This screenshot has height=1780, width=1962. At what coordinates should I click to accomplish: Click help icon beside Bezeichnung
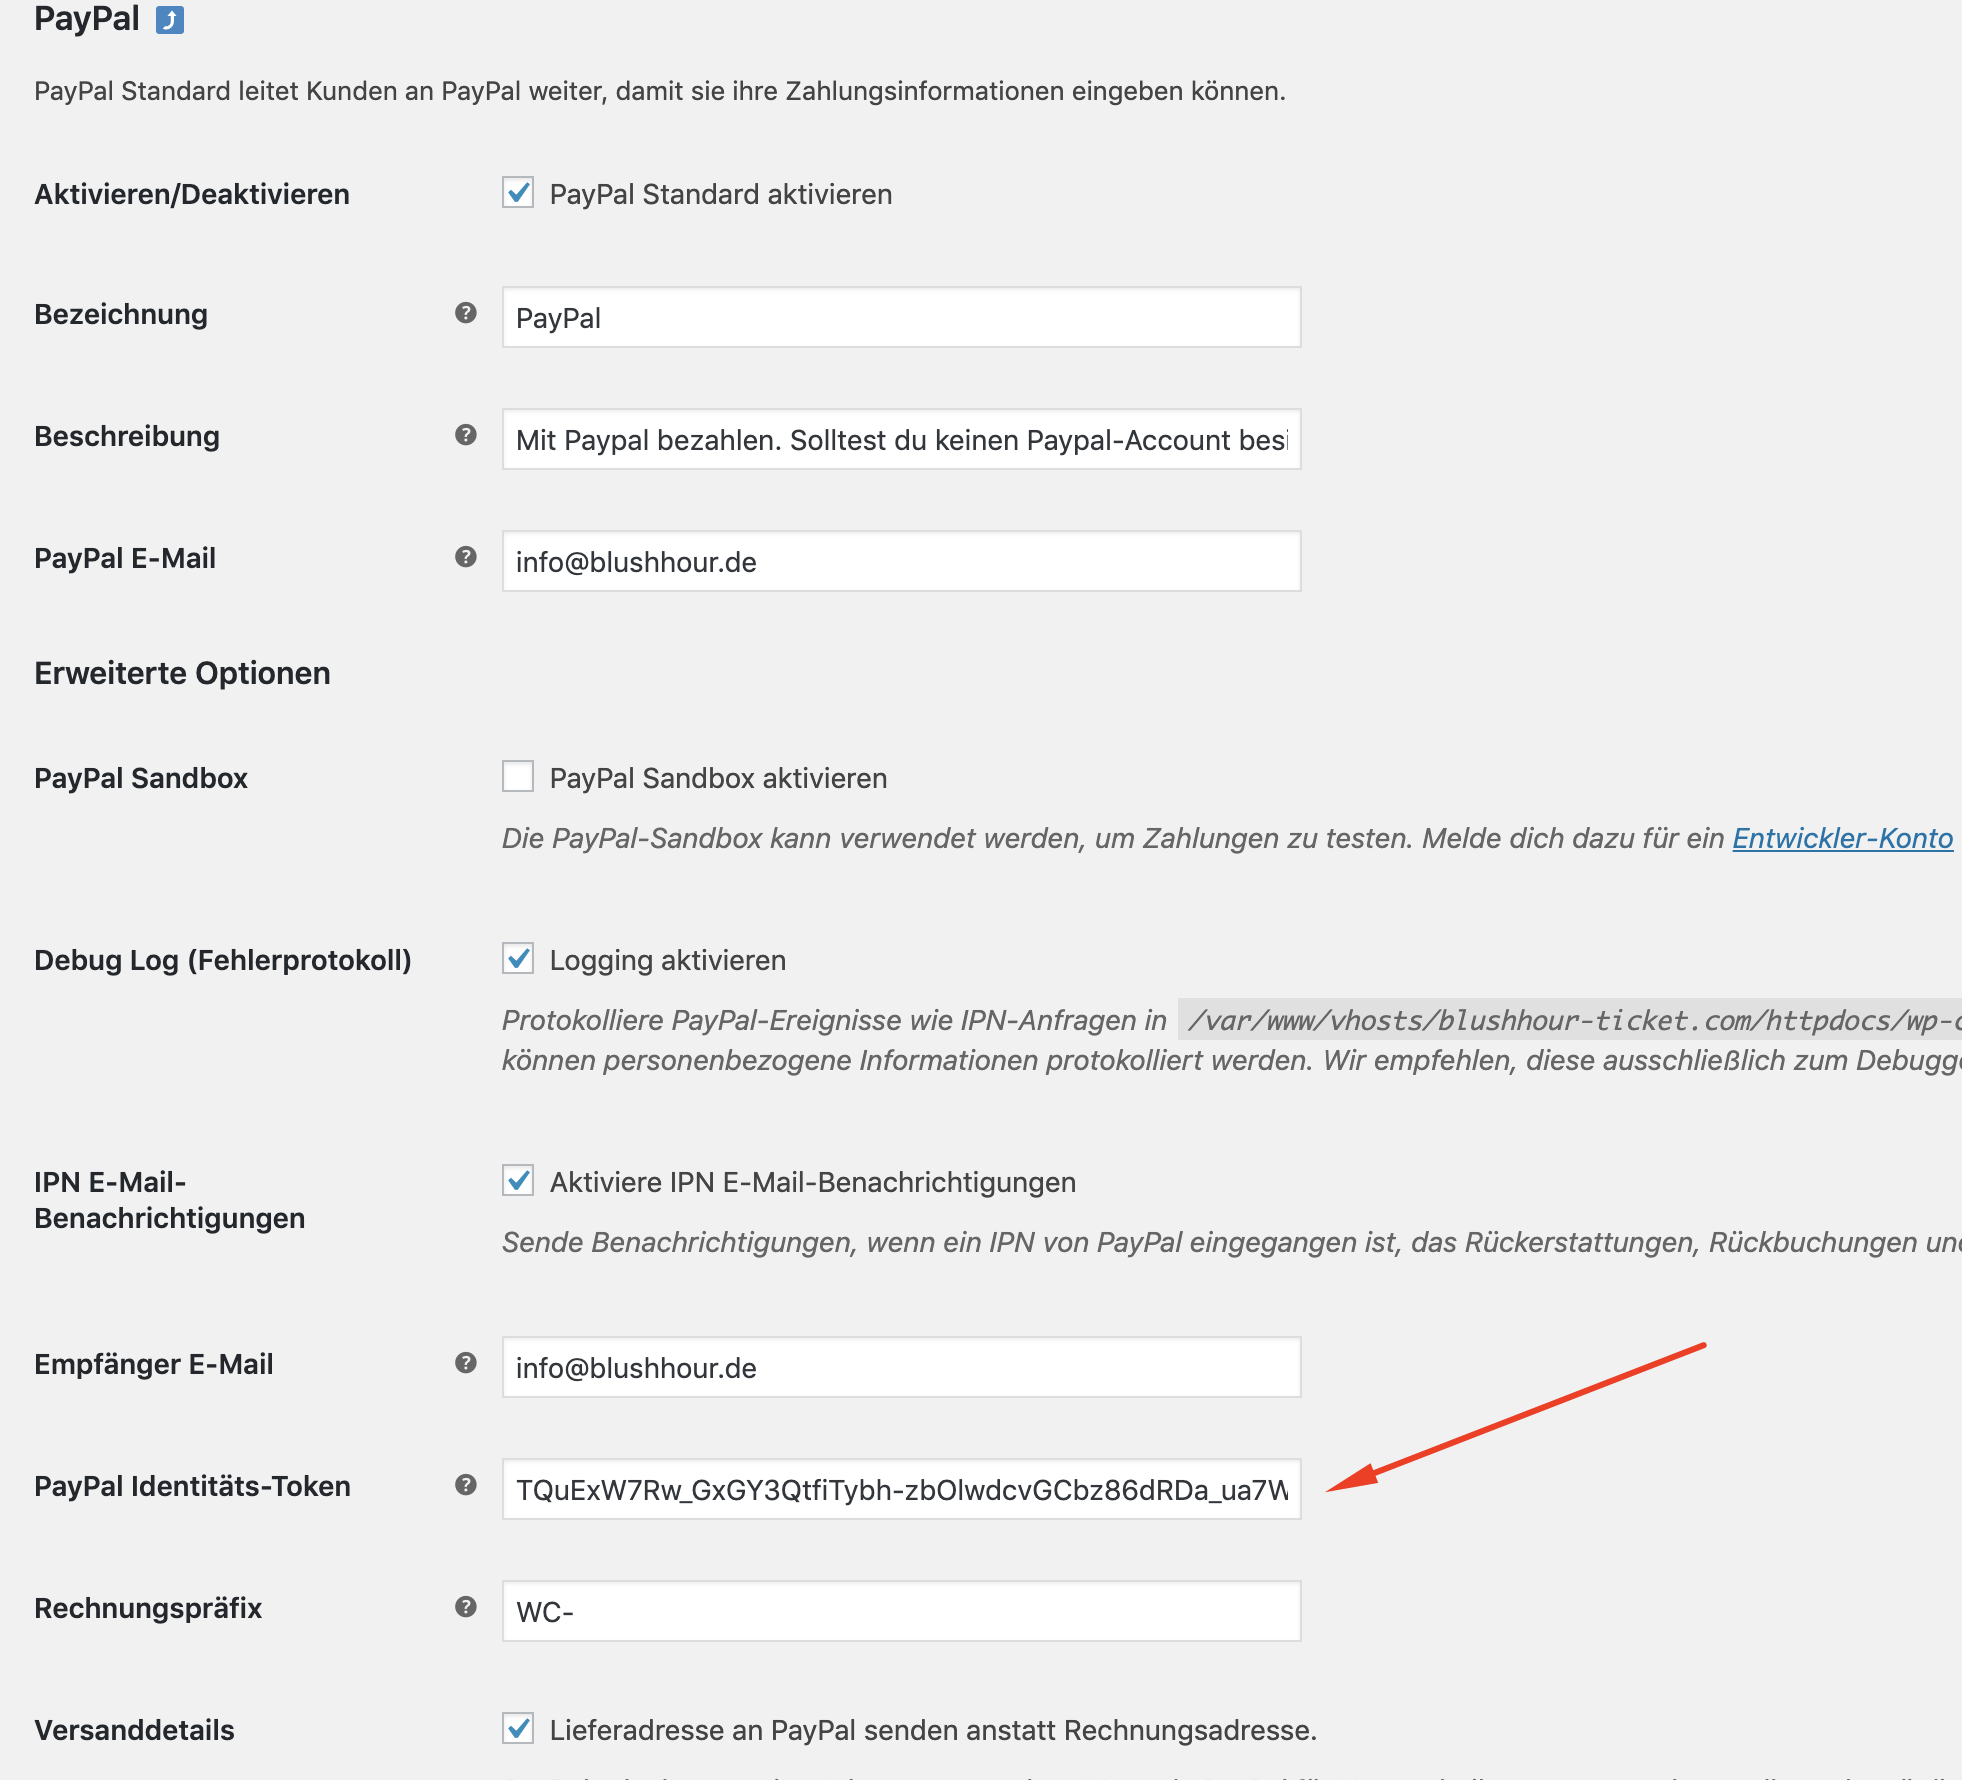point(465,313)
